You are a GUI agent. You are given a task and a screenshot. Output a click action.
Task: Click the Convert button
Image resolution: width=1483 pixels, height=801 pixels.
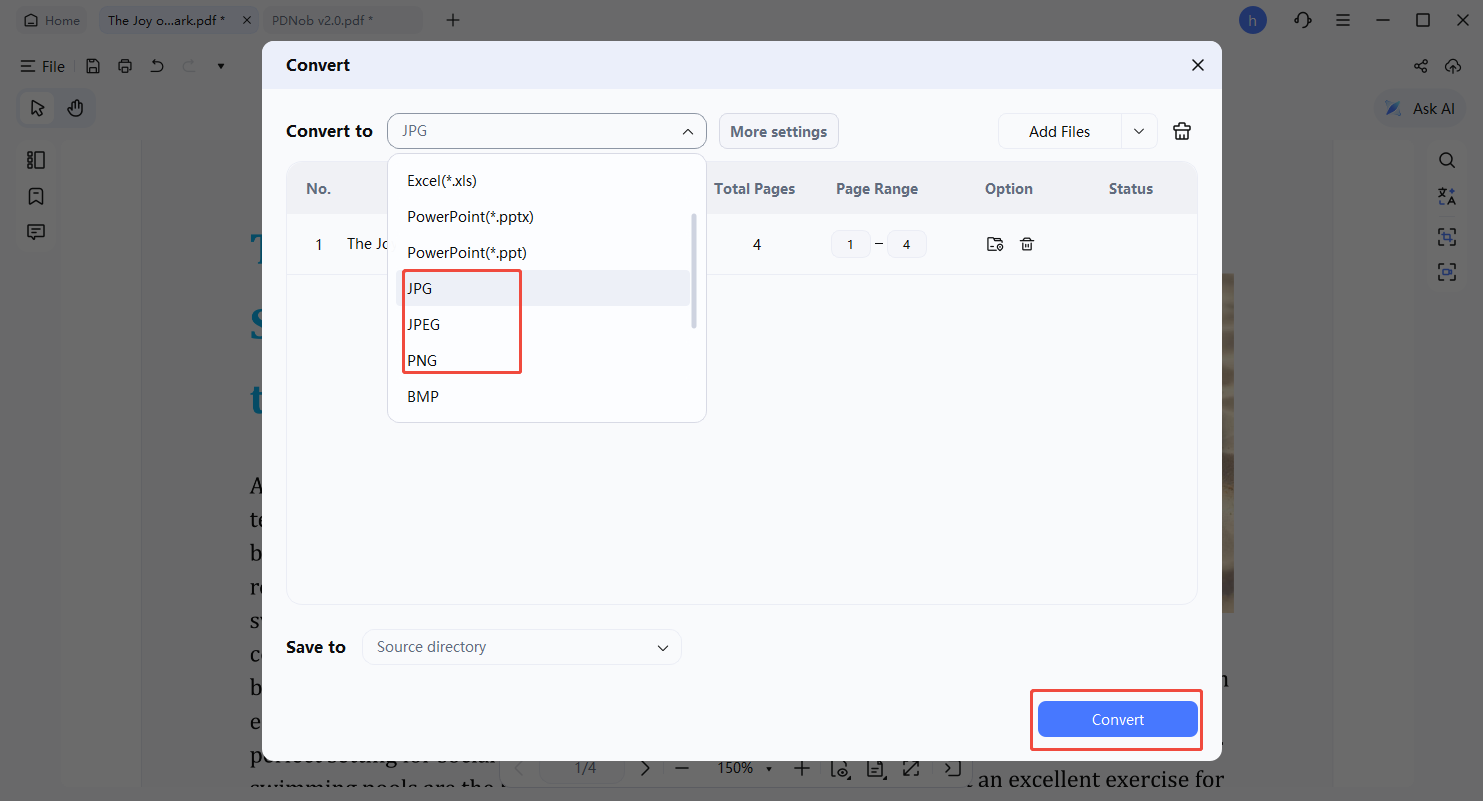pyautogui.click(x=1116, y=719)
